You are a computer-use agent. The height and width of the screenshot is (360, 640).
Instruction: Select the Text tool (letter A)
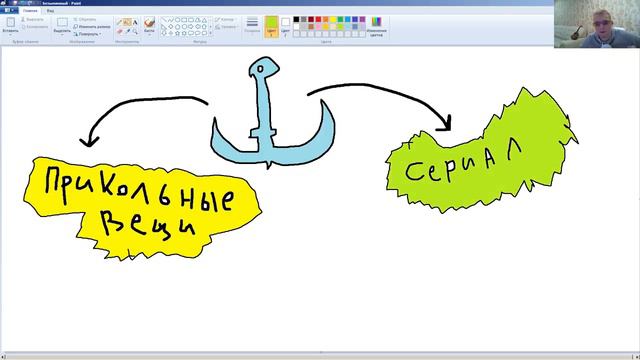point(135,22)
